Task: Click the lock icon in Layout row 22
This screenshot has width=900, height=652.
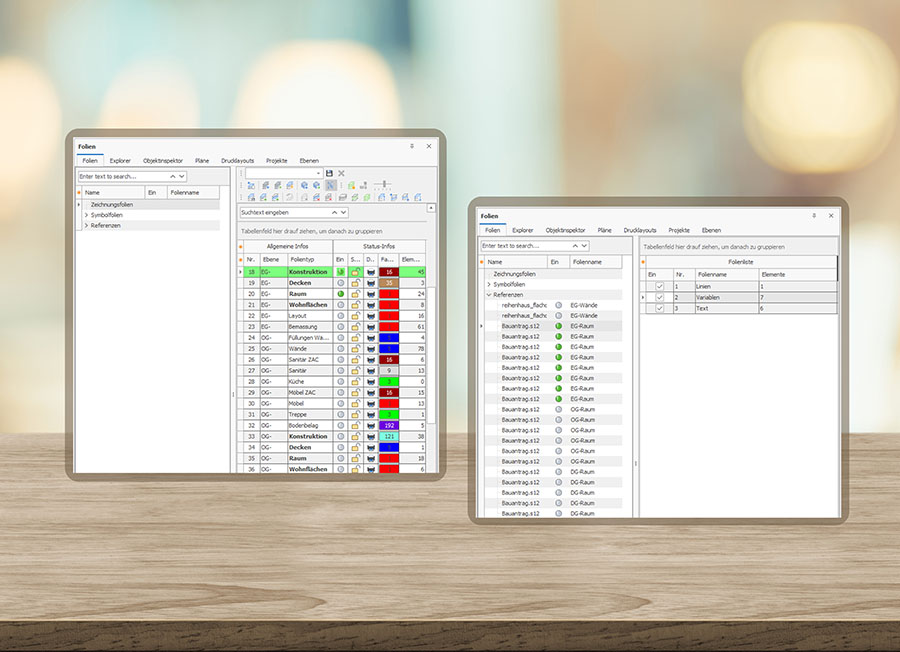Action: [355, 315]
